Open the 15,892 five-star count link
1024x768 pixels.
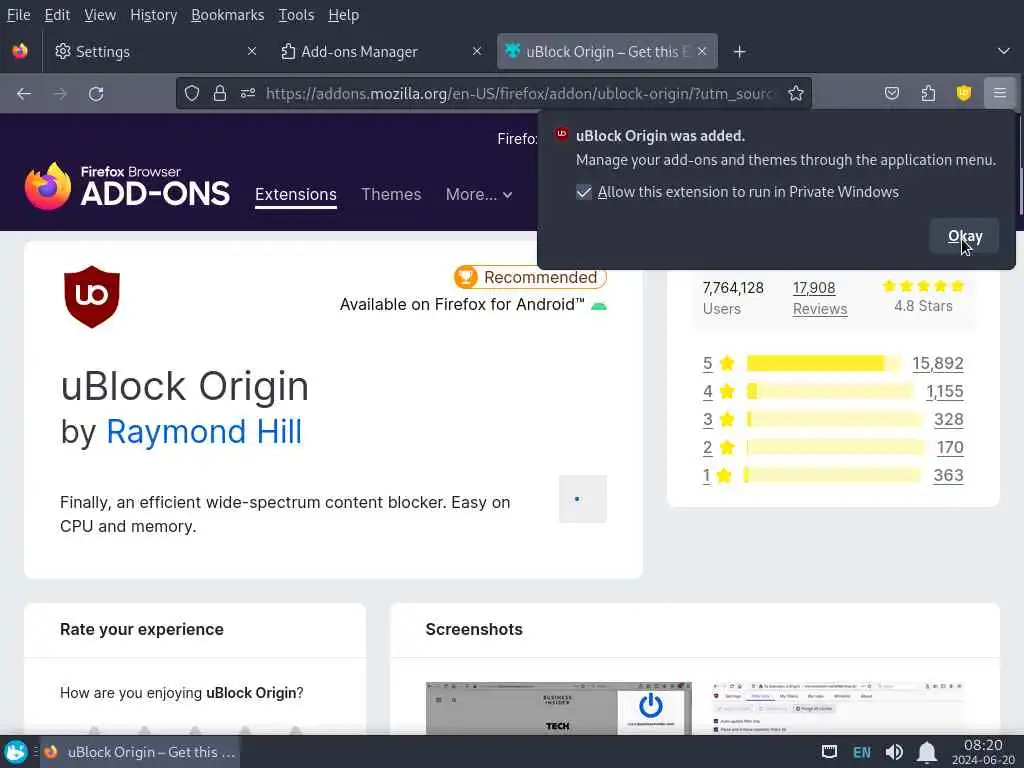click(x=938, y=363)
